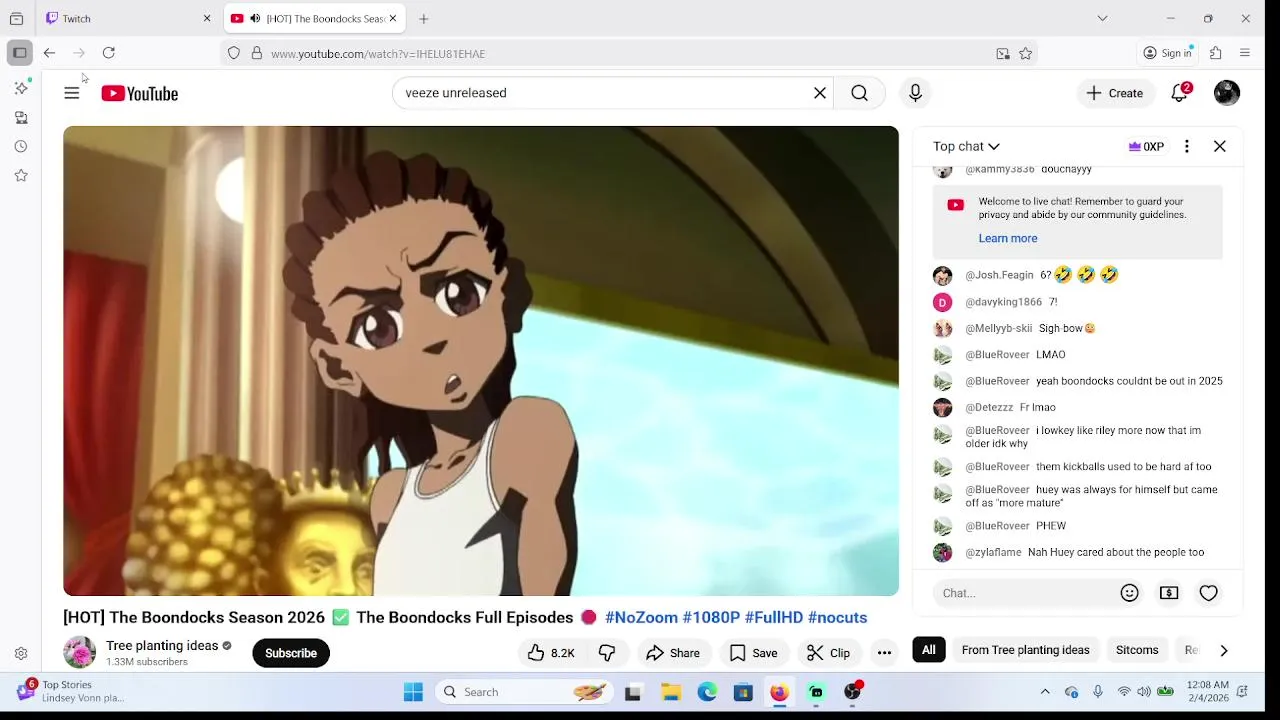Mute the YouTube tab via speaker icon

tap(255, 18)
